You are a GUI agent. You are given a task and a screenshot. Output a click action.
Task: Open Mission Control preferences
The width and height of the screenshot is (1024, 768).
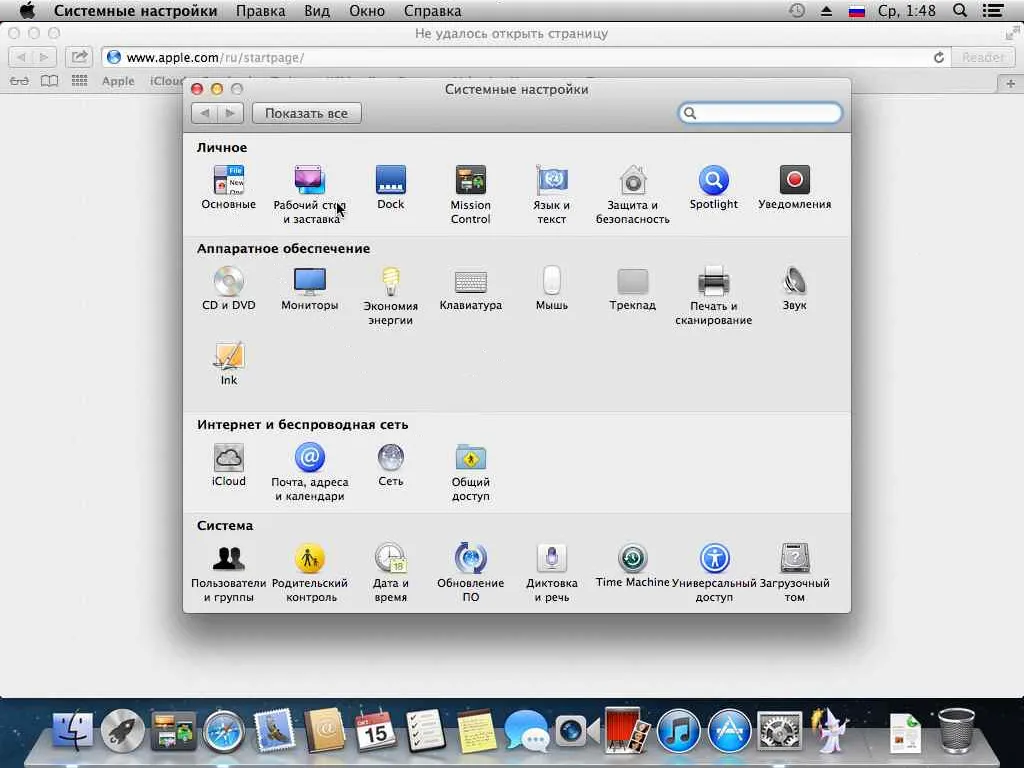(x=470, y=195)
